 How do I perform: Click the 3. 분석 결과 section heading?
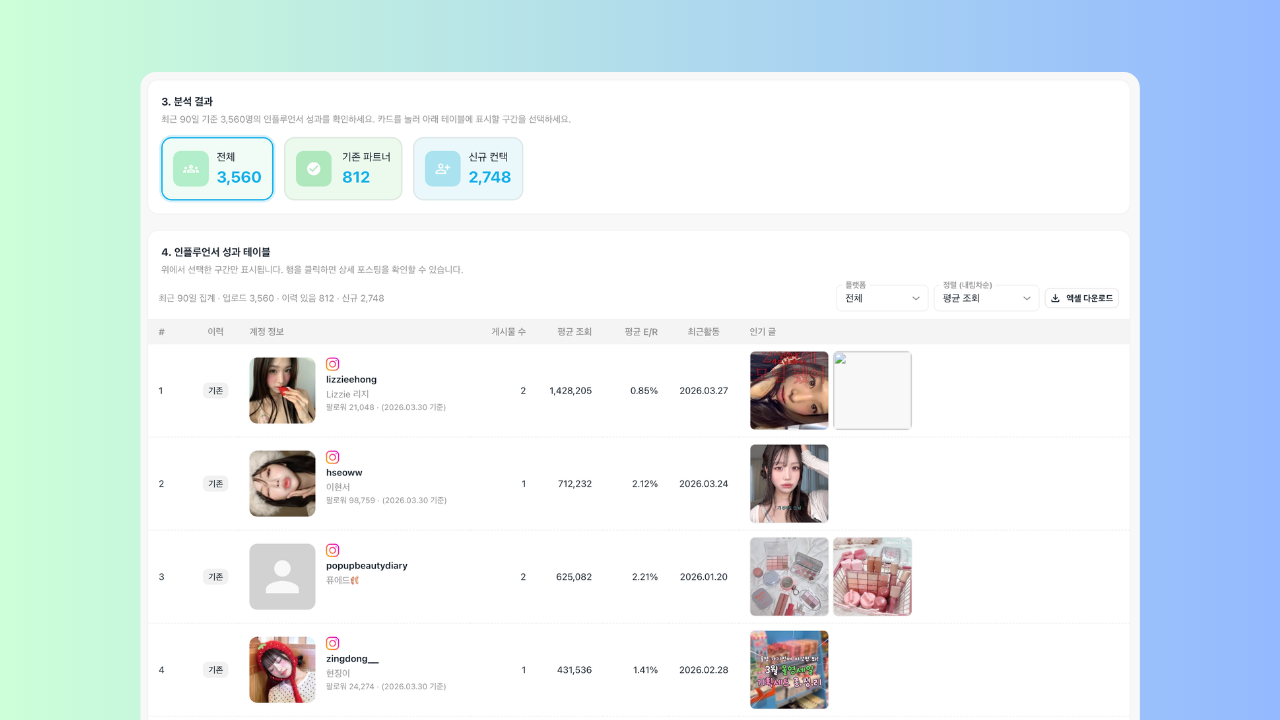(x=187, y=101)
